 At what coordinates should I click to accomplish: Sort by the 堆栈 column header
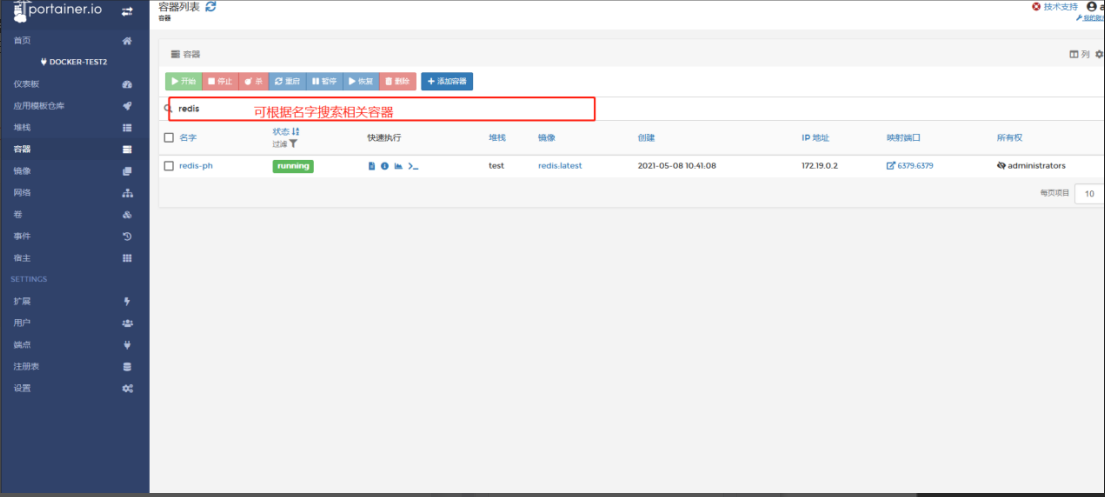click(x=498, y=137)
